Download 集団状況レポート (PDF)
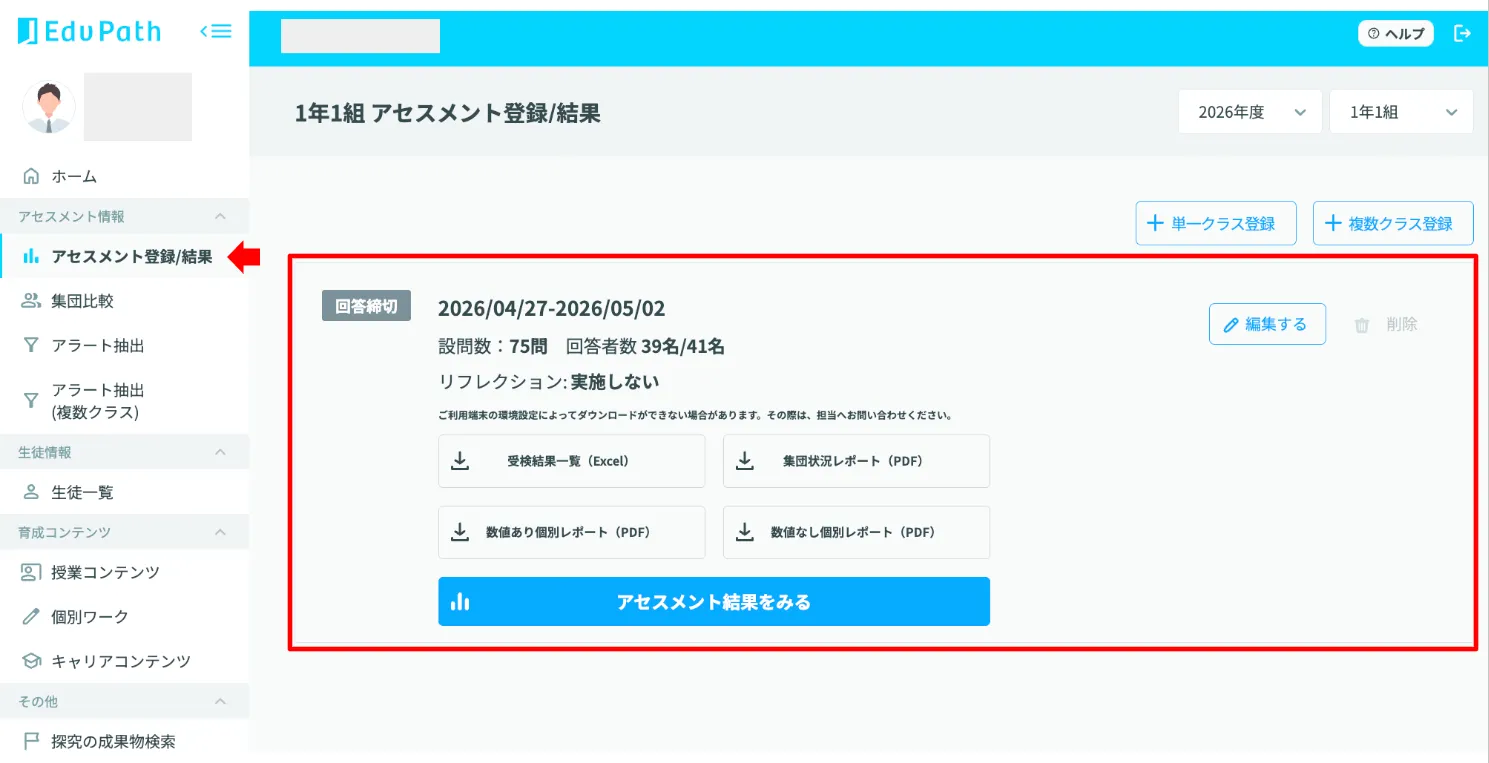 pos(856,461)
